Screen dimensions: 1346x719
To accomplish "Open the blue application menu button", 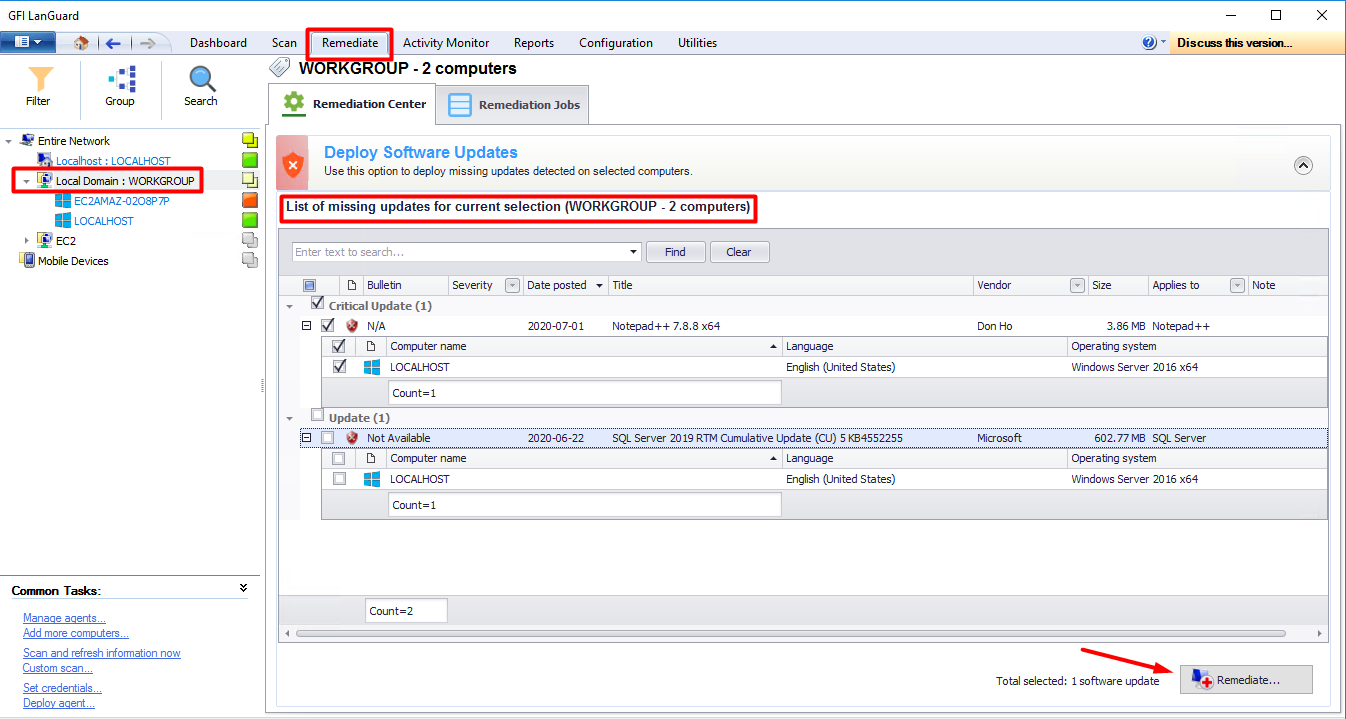I will pos(28,42).
